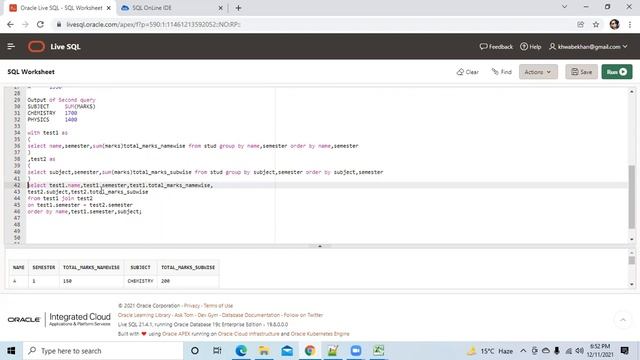The image size is (640, 360).
Task: Open Oracle Kubernetes Engine link
Action: [x=320, y=334]
